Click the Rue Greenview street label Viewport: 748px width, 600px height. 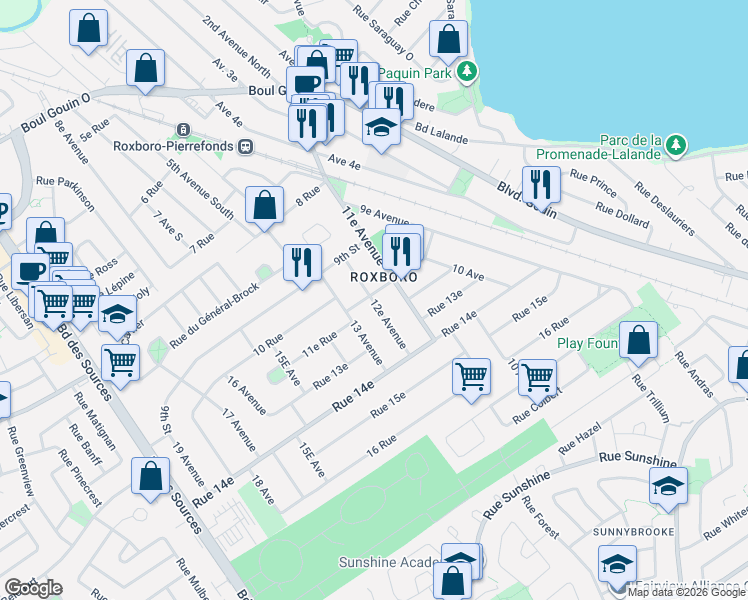[x=21, y=461]
